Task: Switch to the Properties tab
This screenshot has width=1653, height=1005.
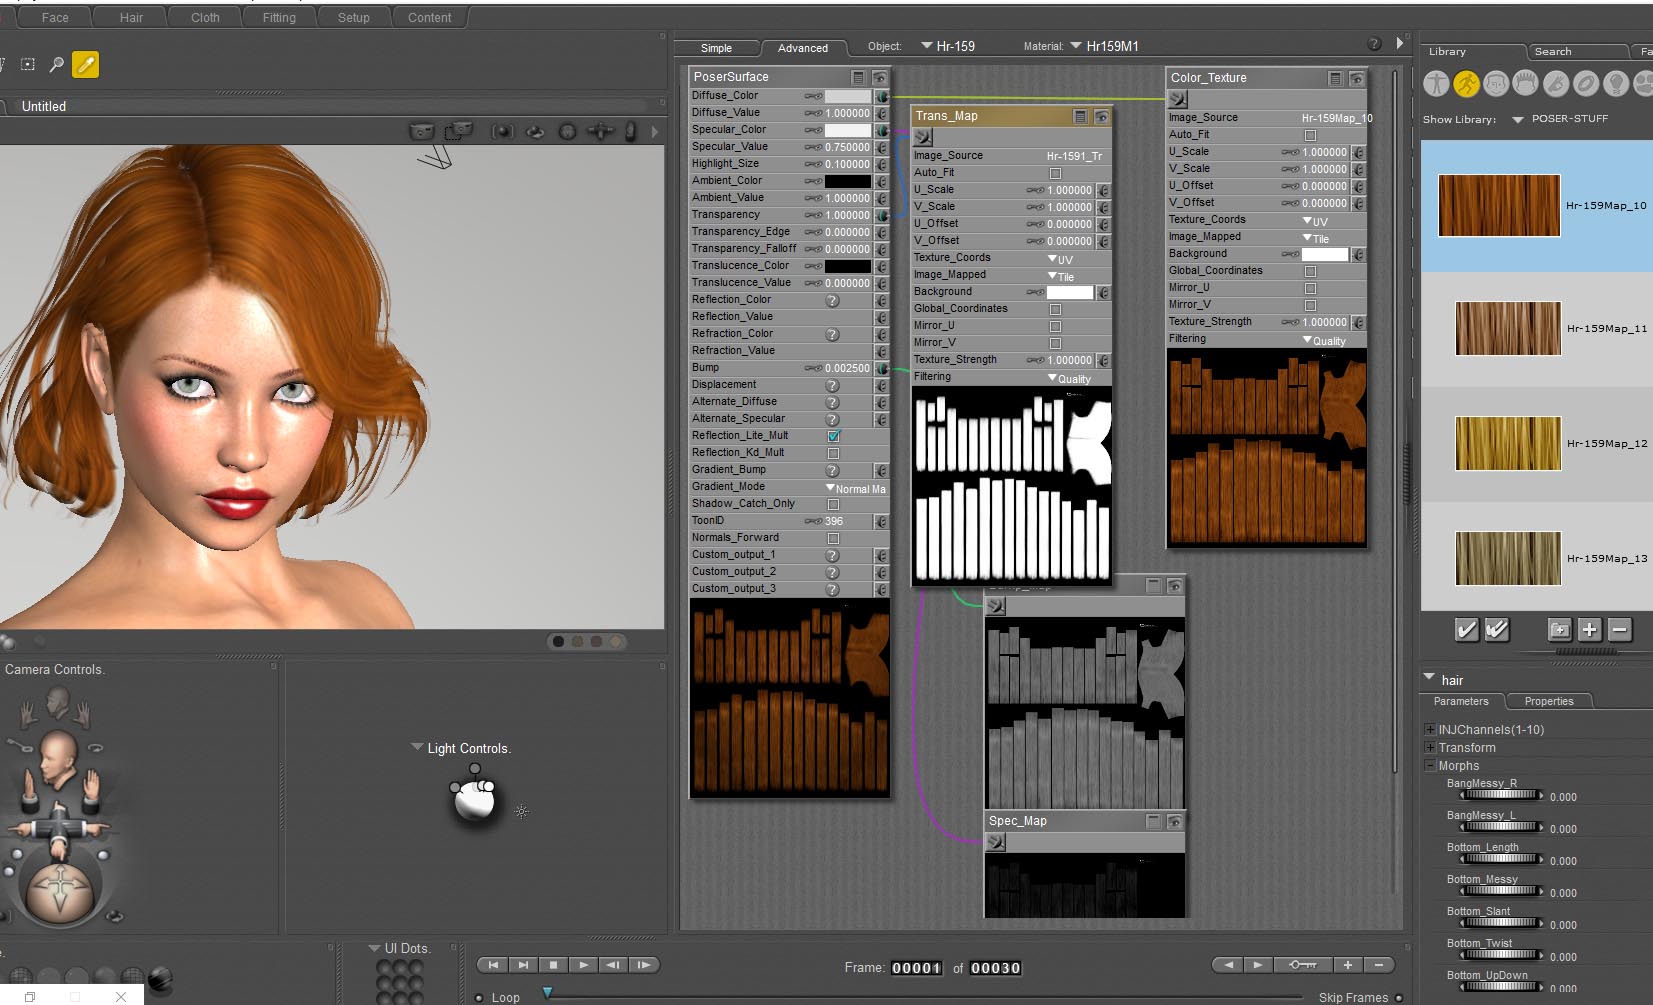Action: (1548, 702)
